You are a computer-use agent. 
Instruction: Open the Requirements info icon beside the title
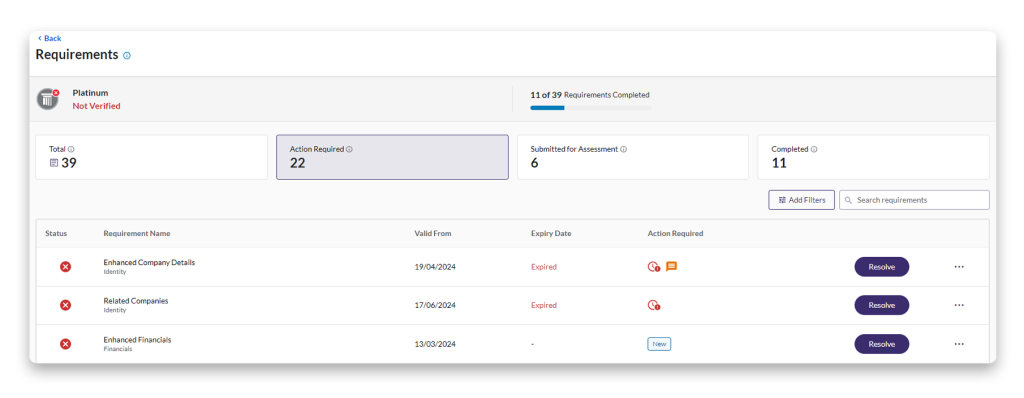pyautogui.click(x=127, y=56)
